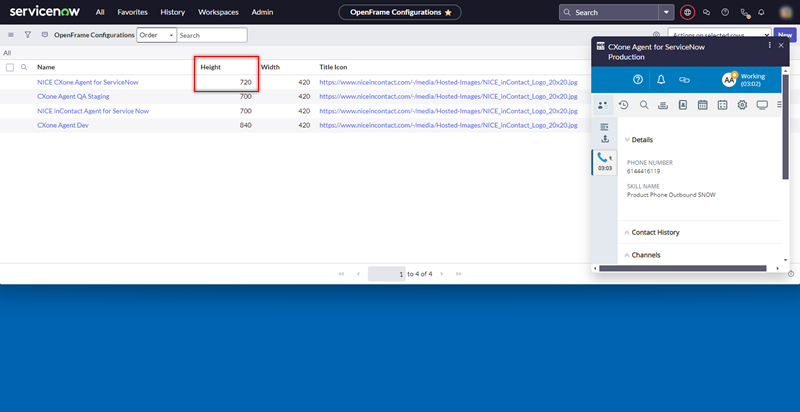800x412 pixels.
Task: Click CXone Agent Dev title icon URL
Action: click(448, 125)
